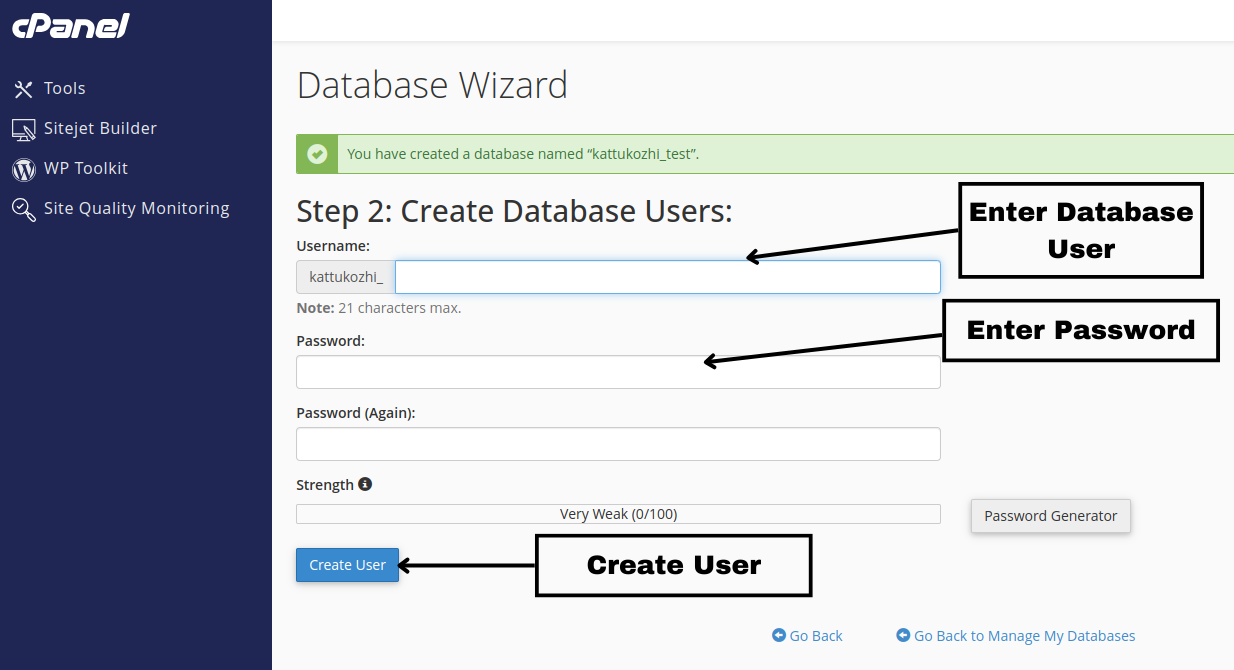Open the Tools menu item

(65, 89)
